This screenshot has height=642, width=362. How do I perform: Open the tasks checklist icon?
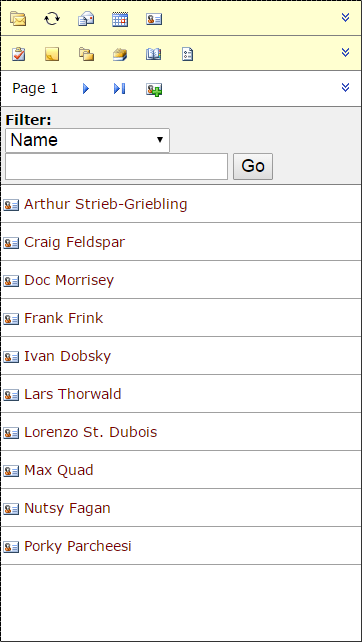coord(18,54)
